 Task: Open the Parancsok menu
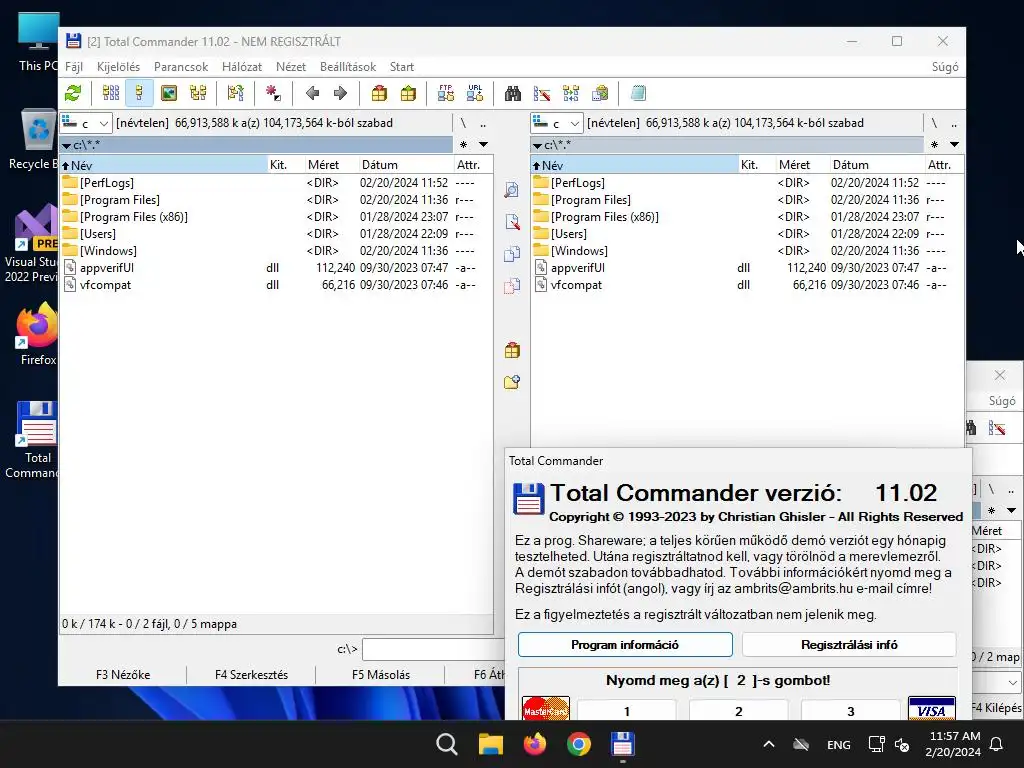coord(181,67)
